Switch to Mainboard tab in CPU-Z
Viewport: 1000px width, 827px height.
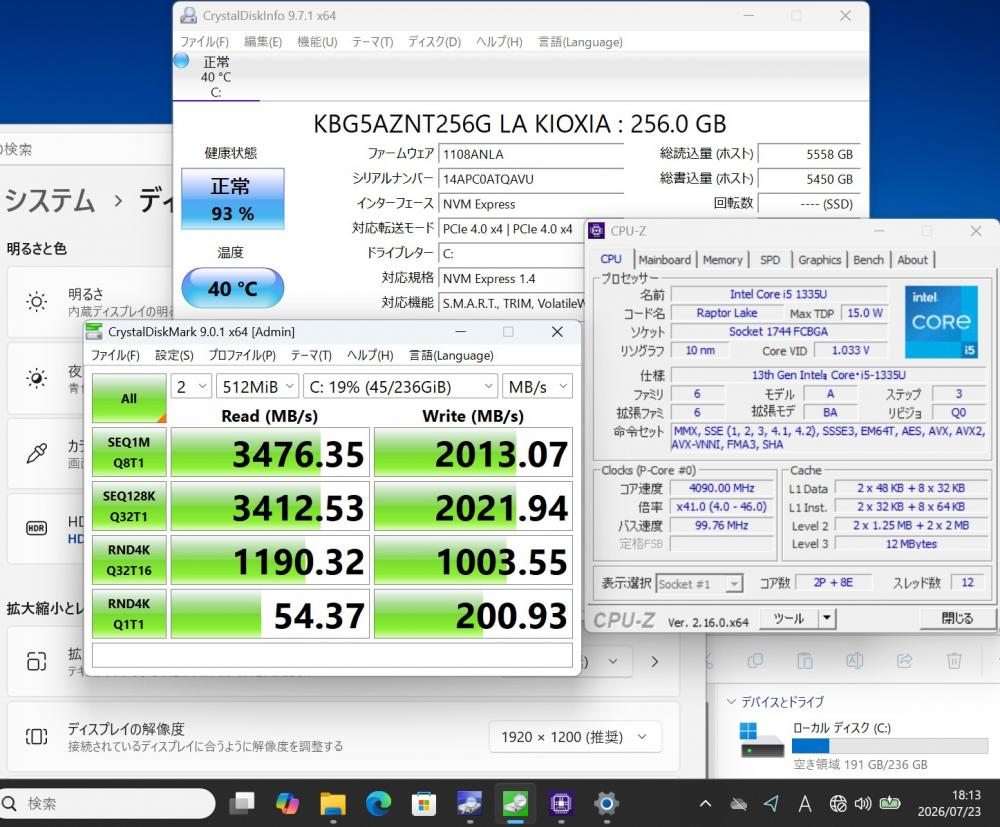coord(665,260)
